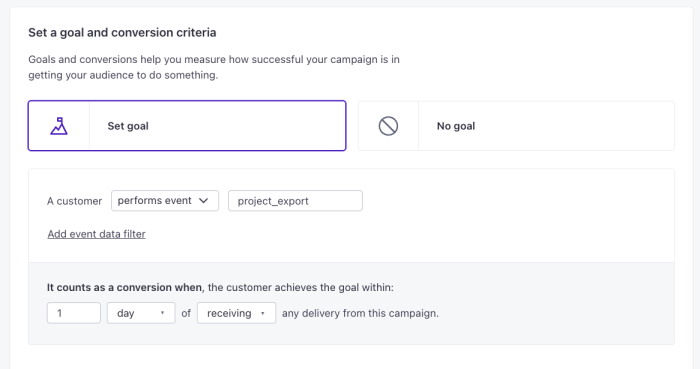Click the chevron beside performs event
700x369 pixels.
pyautogui.click(x=204, y=201)
